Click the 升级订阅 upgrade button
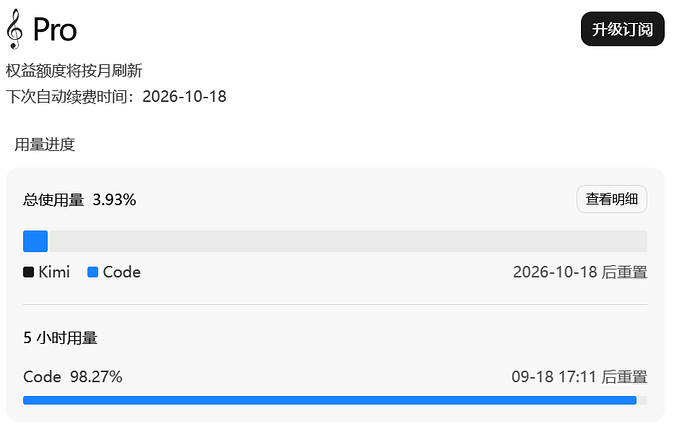The width and height of the screenshot is (690, 427). click(622, 29)
